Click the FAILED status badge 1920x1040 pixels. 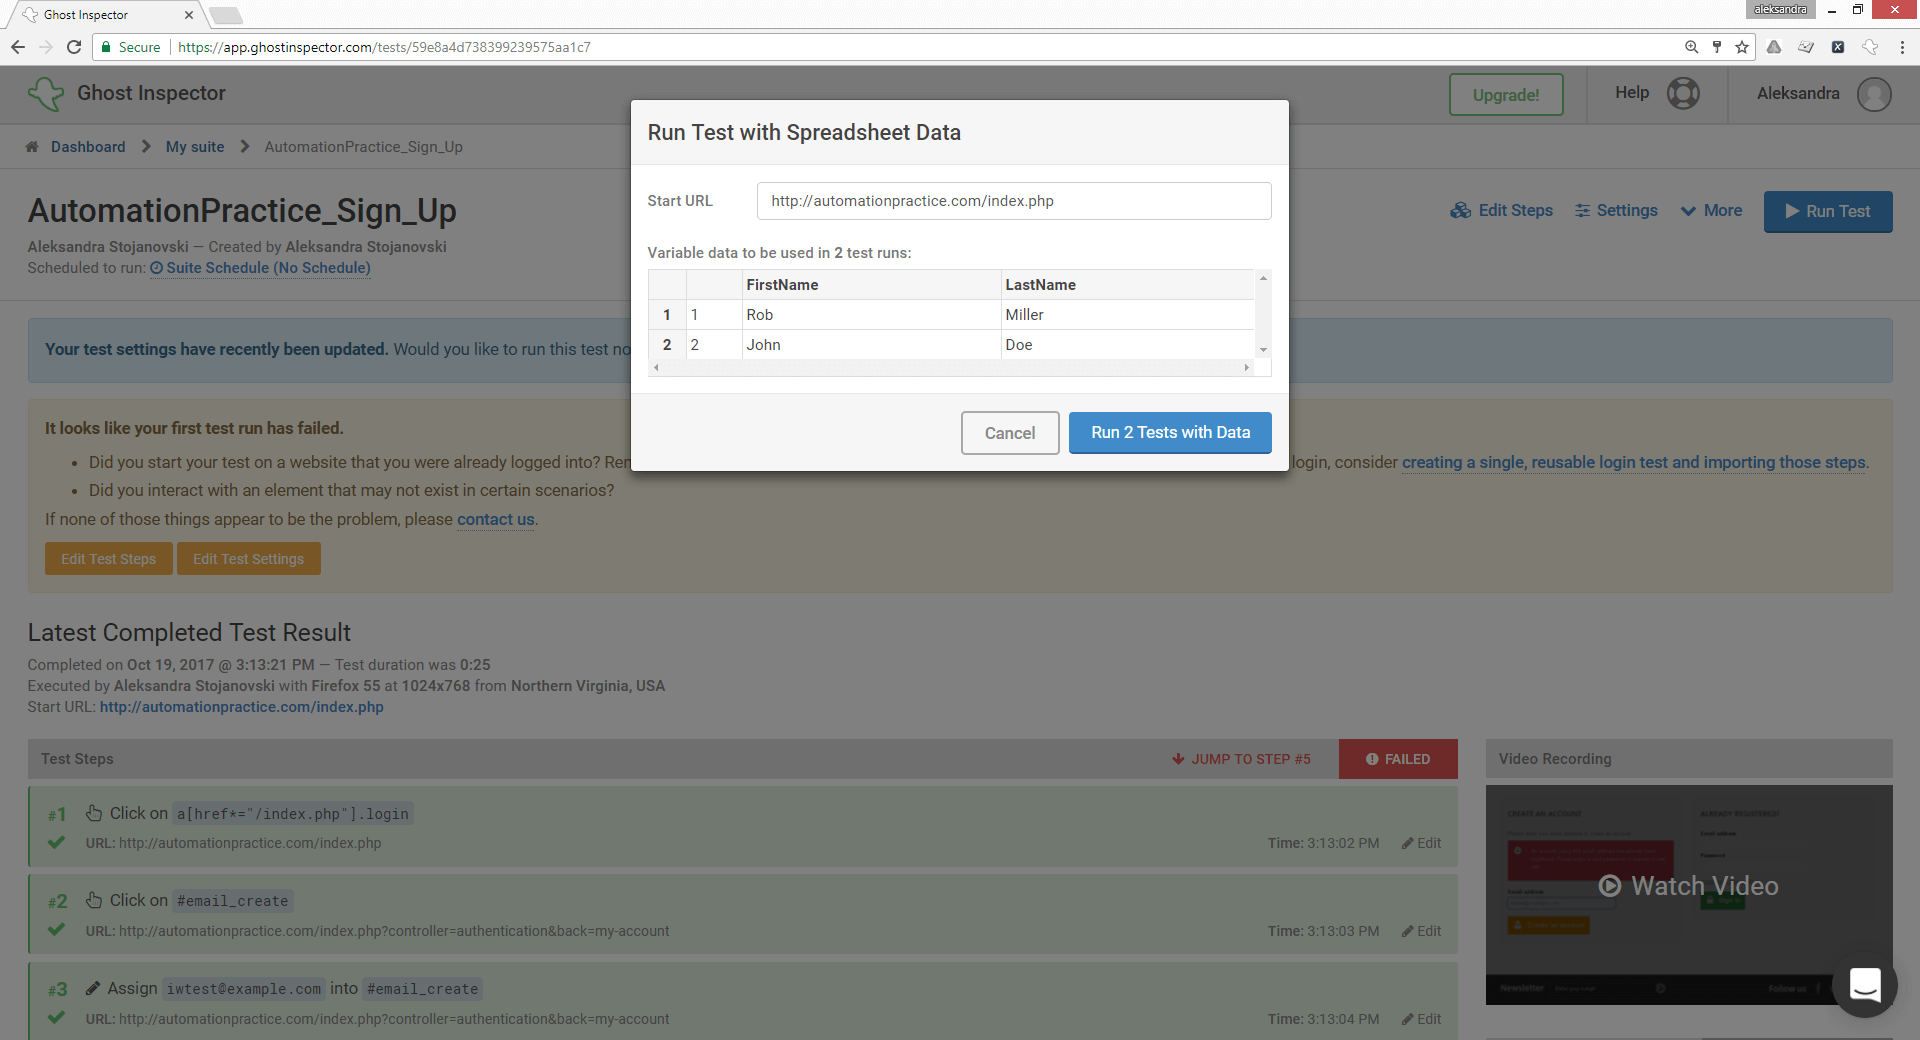click(1398, 759)
